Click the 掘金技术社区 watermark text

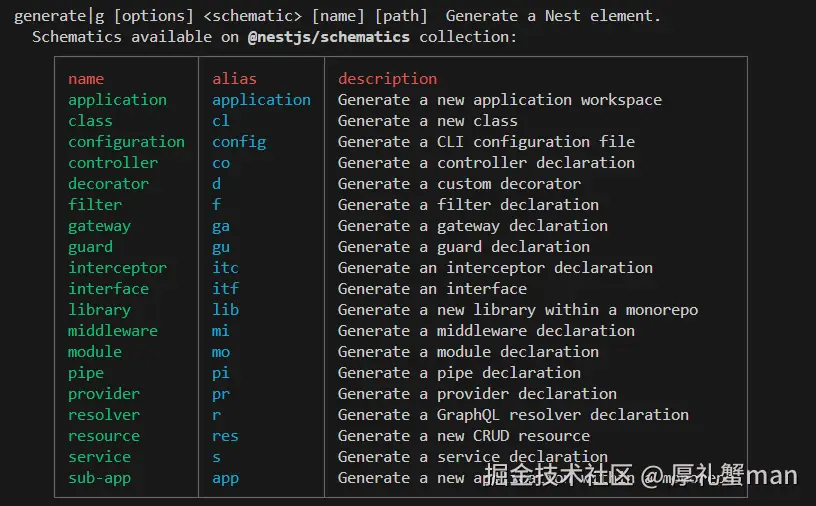pyautogui.click(x=559, y=475)
